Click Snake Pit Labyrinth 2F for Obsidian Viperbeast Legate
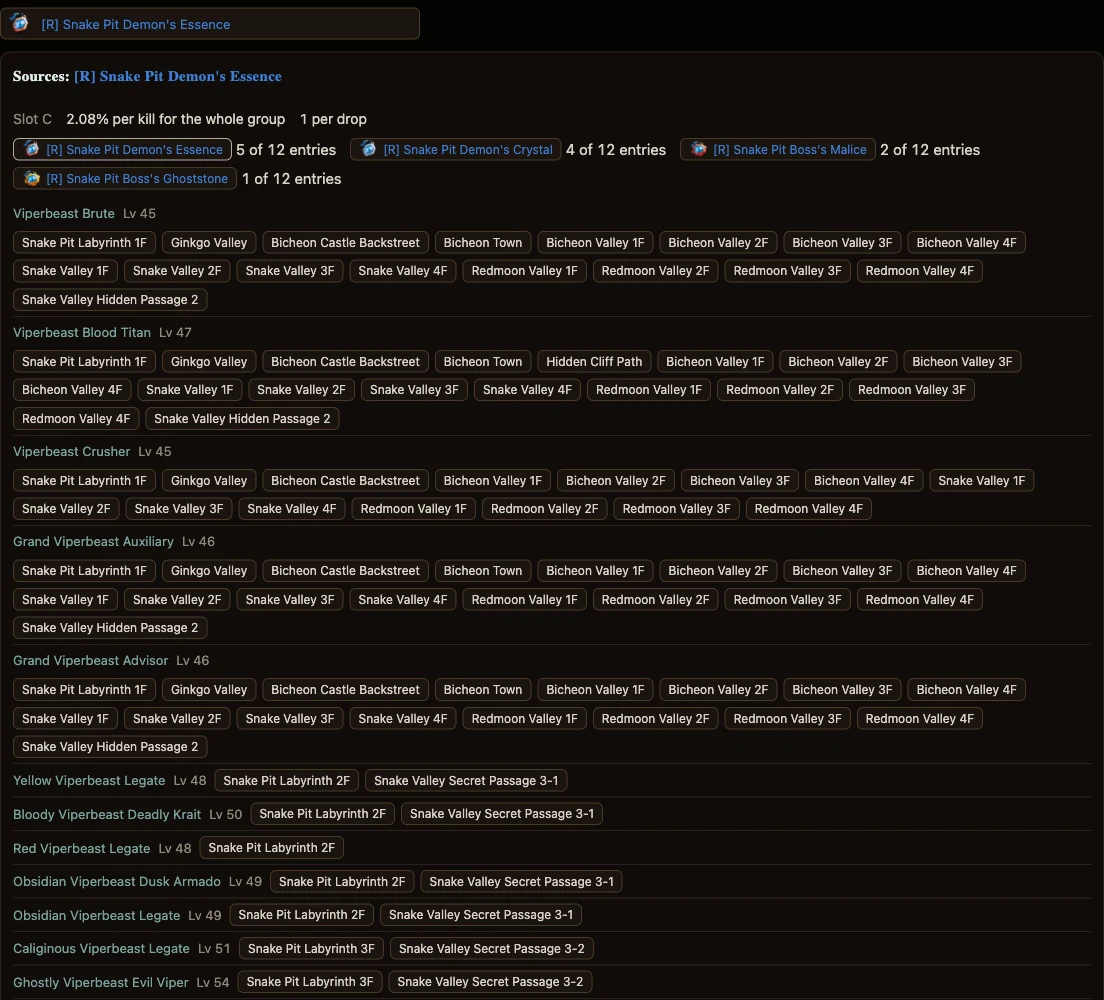 [301, 915]
